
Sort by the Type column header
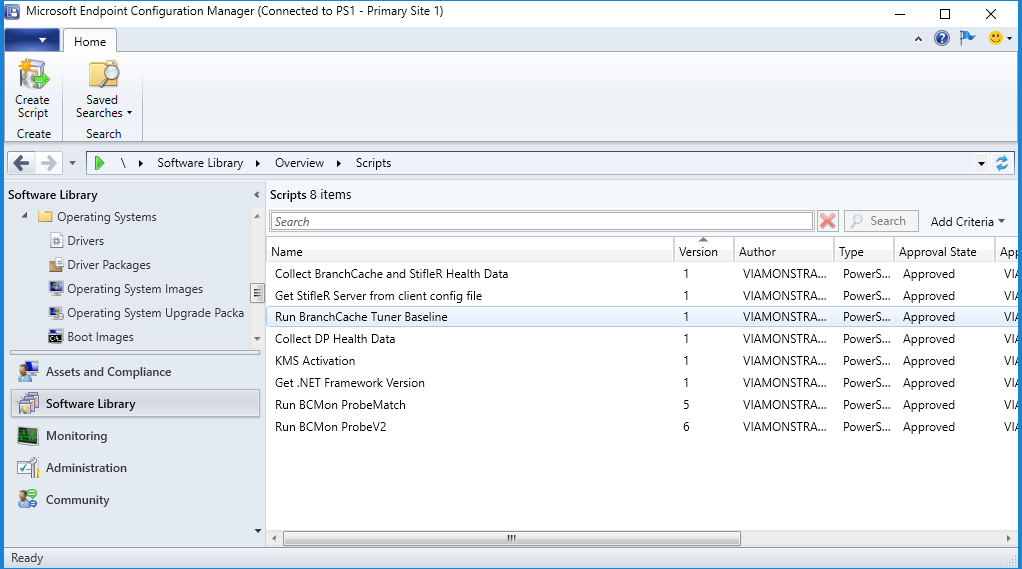(x=864, y=252)
